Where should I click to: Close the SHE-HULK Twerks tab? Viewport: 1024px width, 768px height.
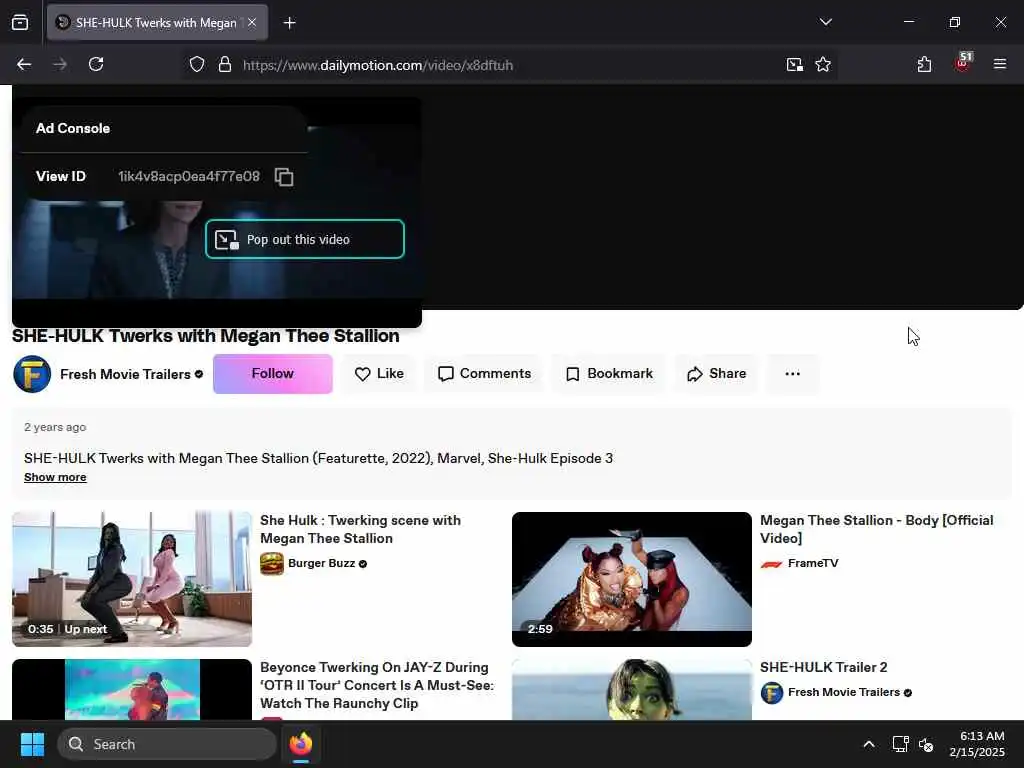252,22
